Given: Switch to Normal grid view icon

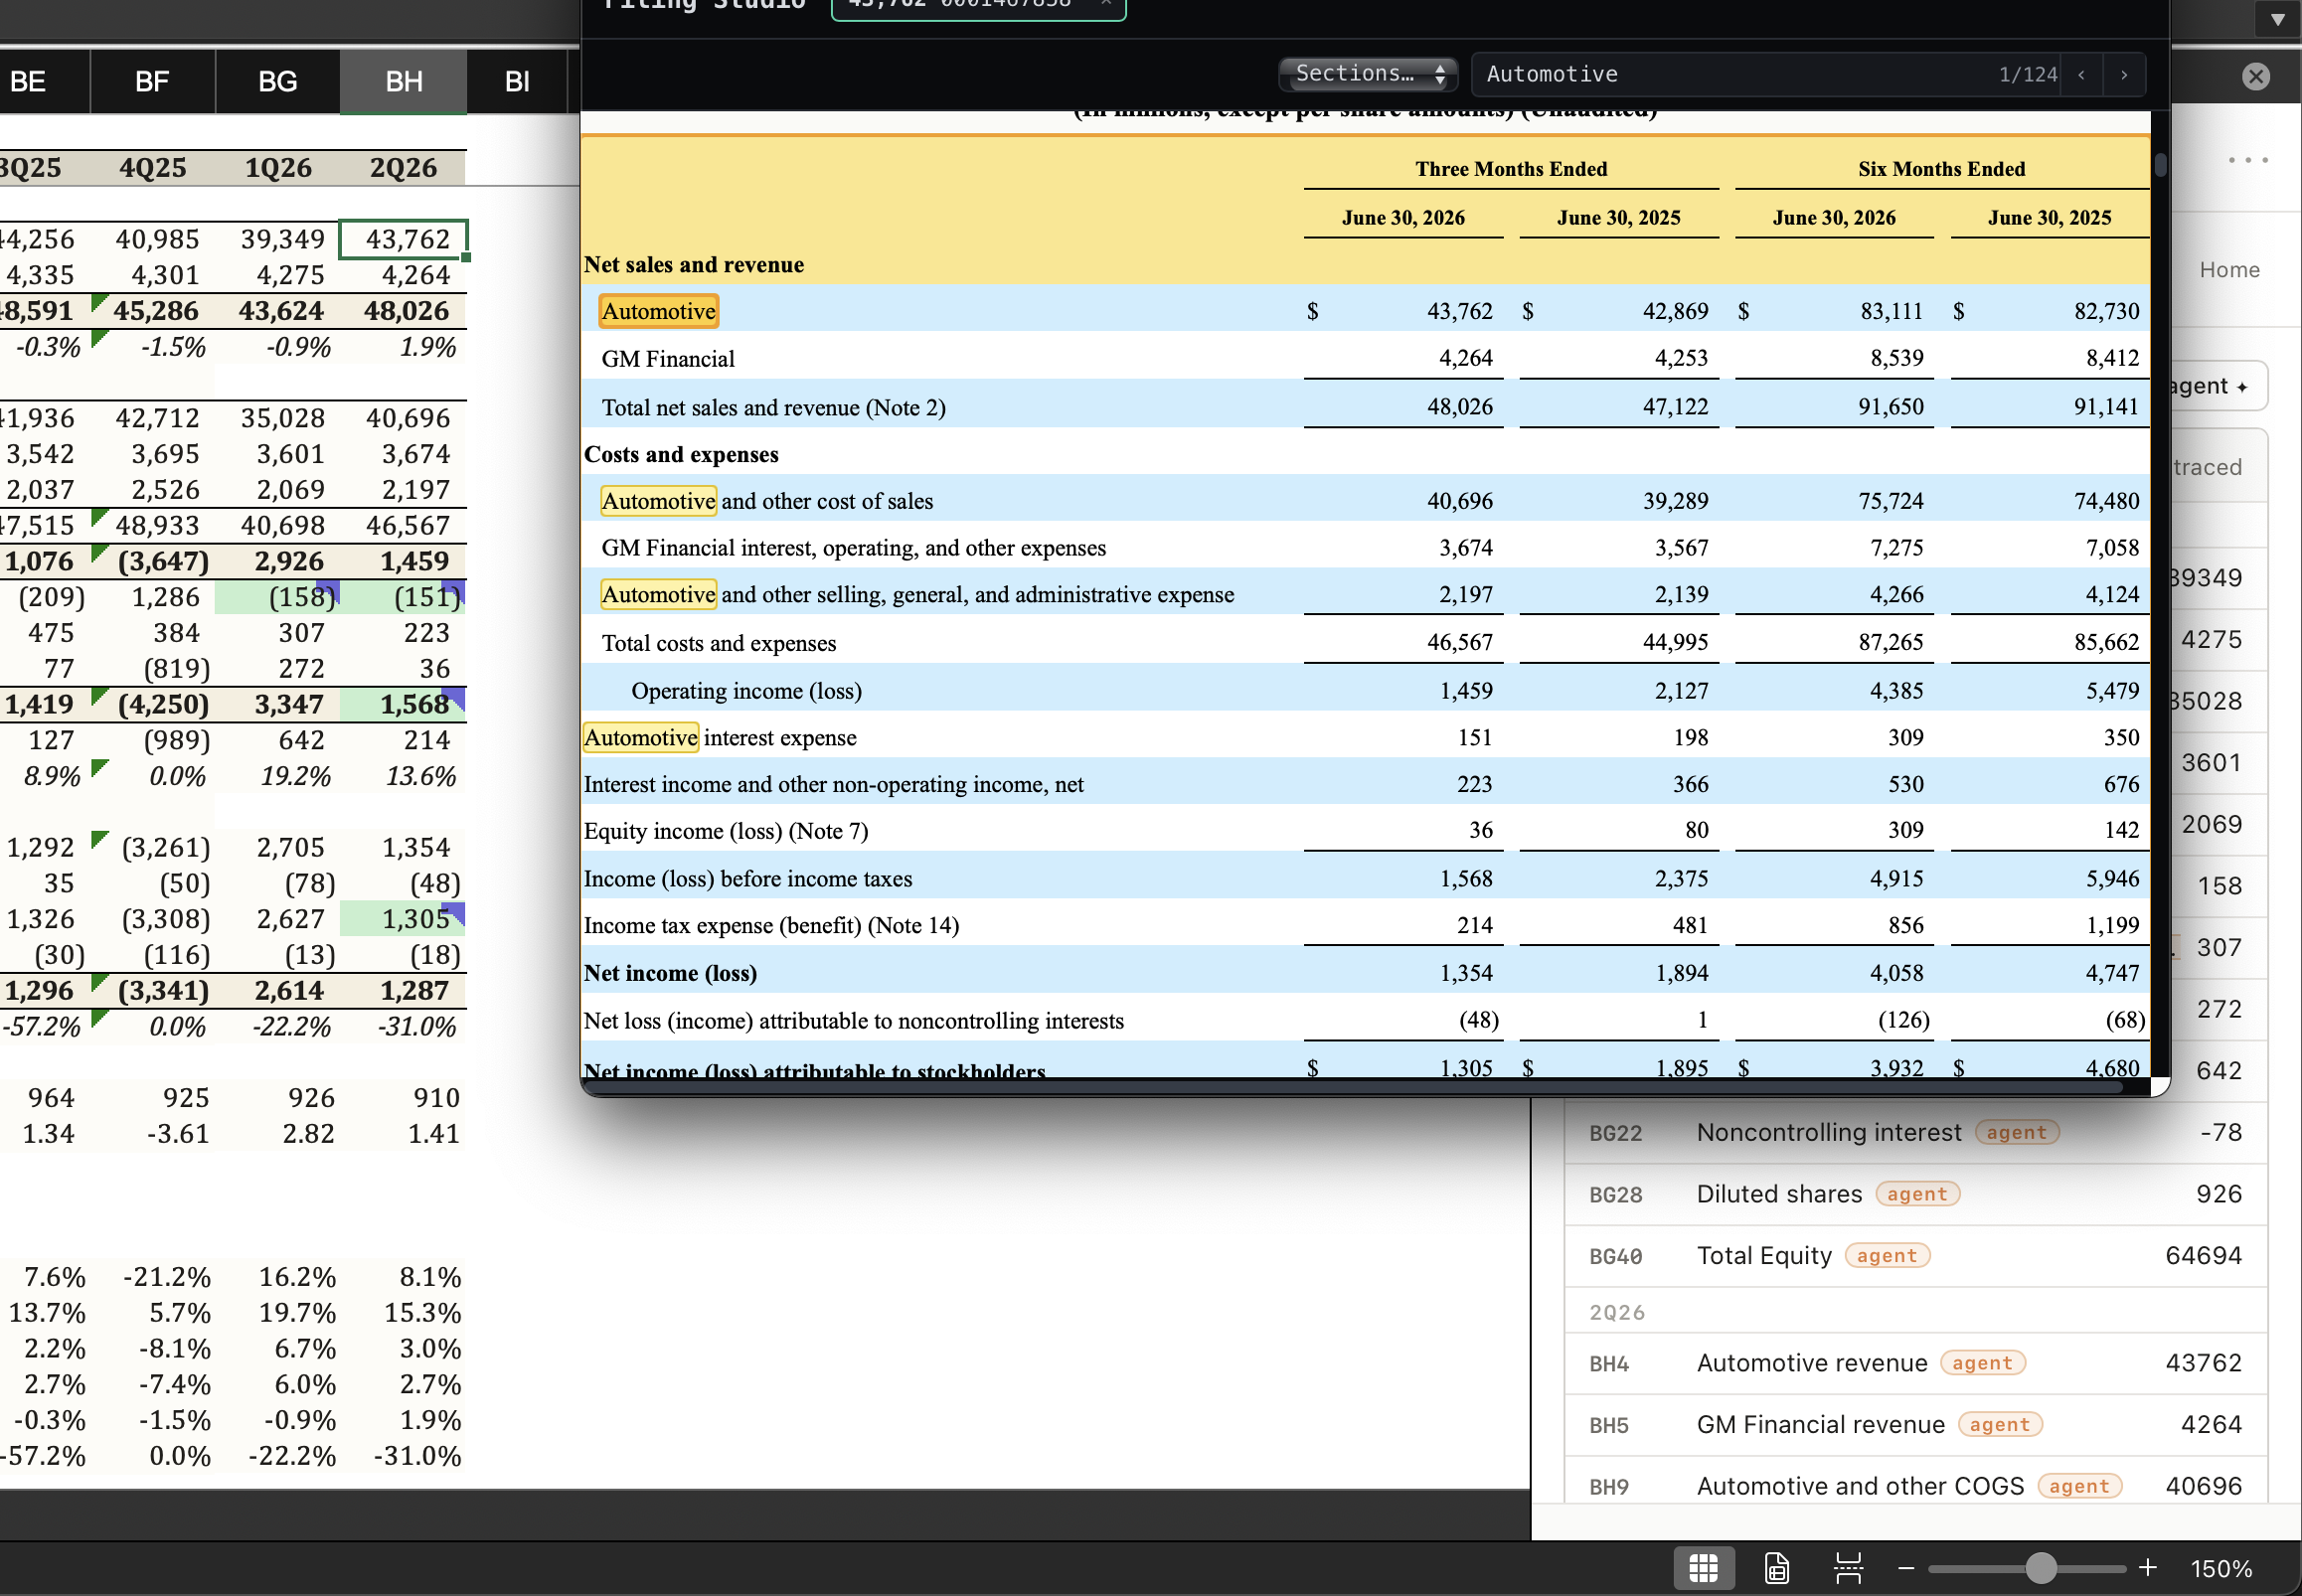Looking at the screenshot, I should (1703, 1568).
